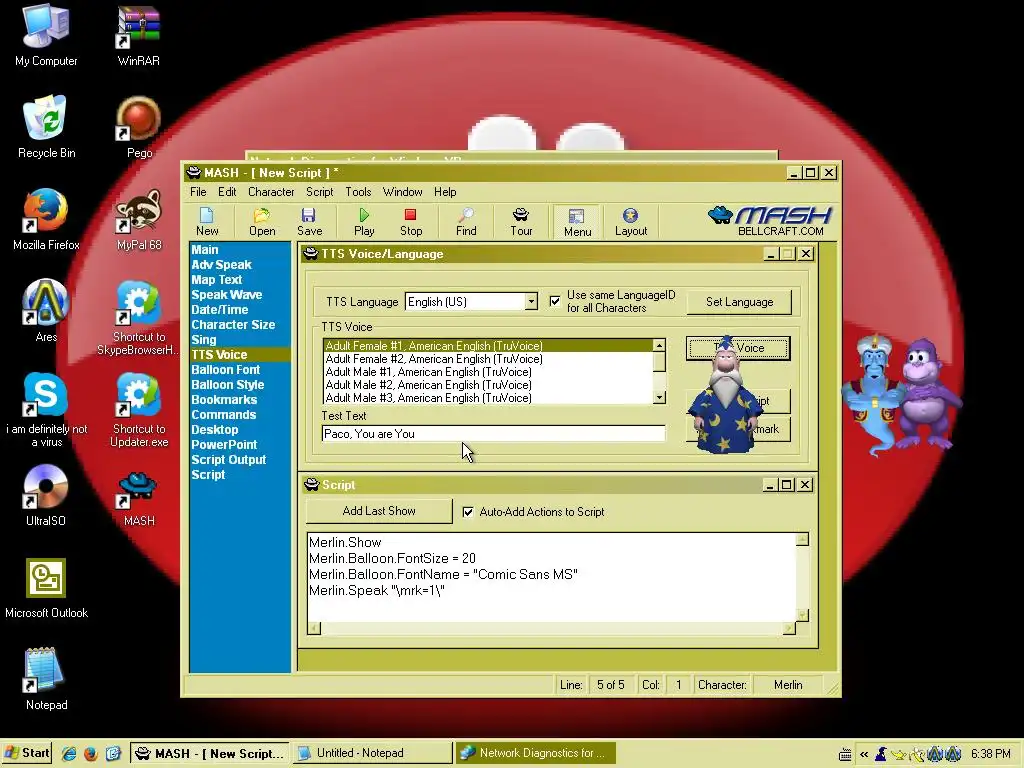Go to Script Output in the sidebar
The height and width of the screenshot is (768, 1024).
(229, 460)
